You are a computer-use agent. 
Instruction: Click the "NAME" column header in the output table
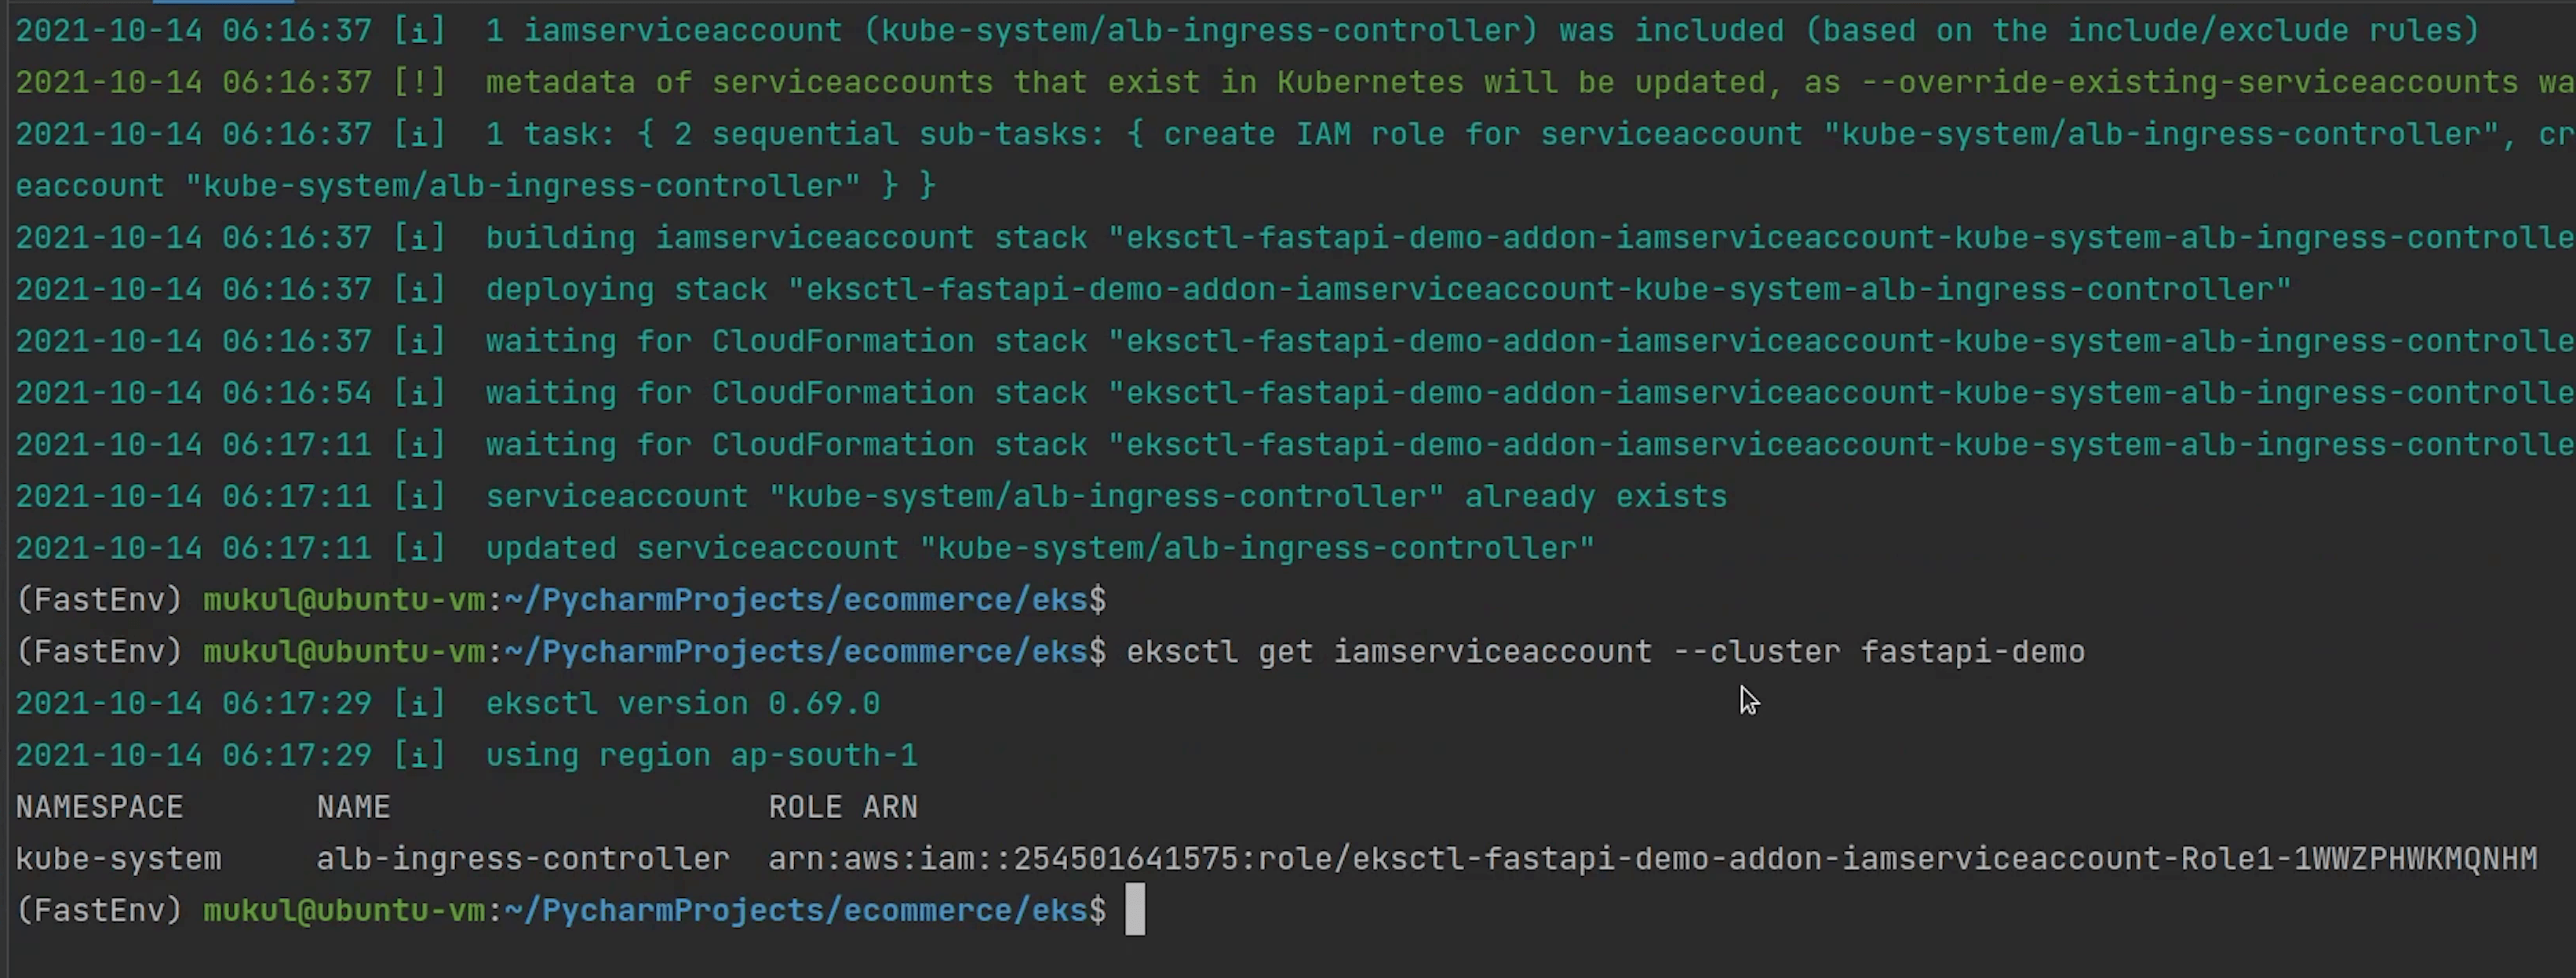click(x=353, y=807)
